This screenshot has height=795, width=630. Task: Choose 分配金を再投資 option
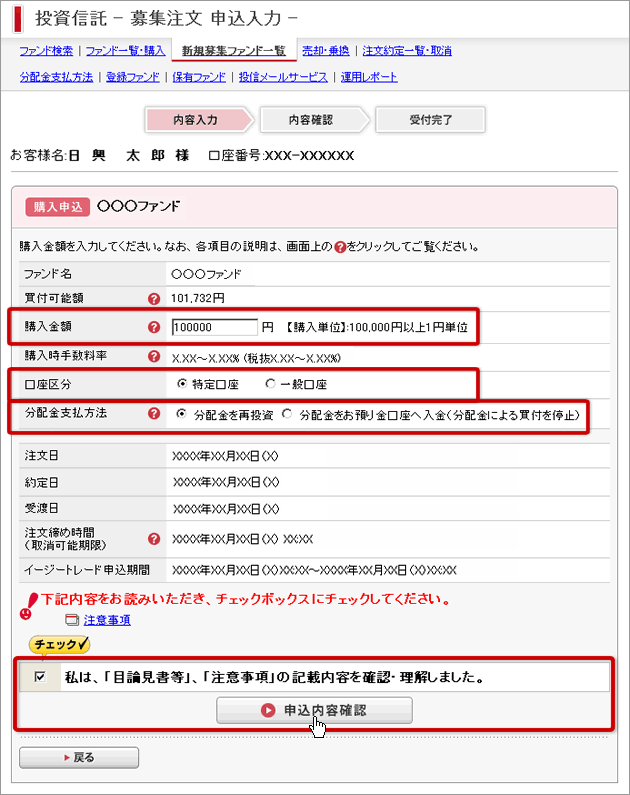pyautogui.click(x=181, y=413)
